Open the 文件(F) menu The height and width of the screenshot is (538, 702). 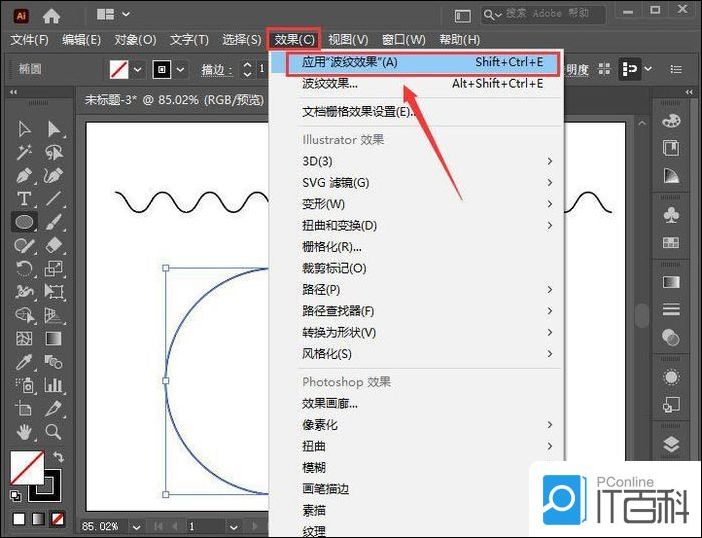[x=30, y=40]
